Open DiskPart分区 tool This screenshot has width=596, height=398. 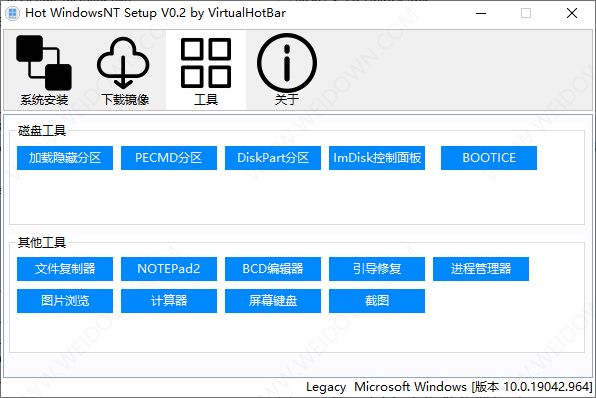click(x=273, y=158)
